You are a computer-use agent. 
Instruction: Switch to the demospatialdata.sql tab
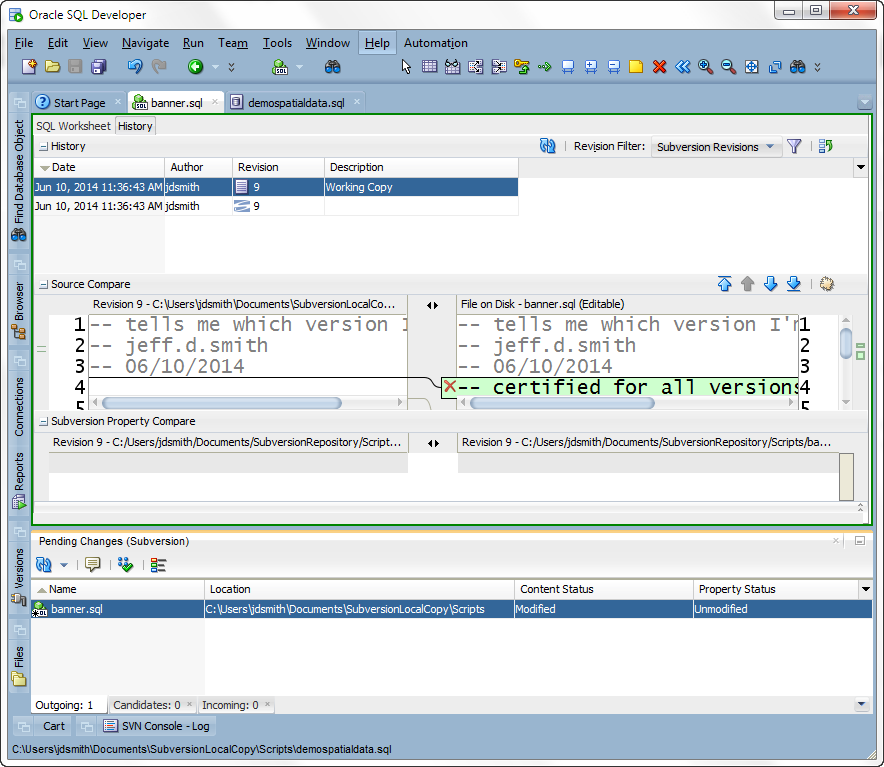pyautogui.click(x=296, y=103)
